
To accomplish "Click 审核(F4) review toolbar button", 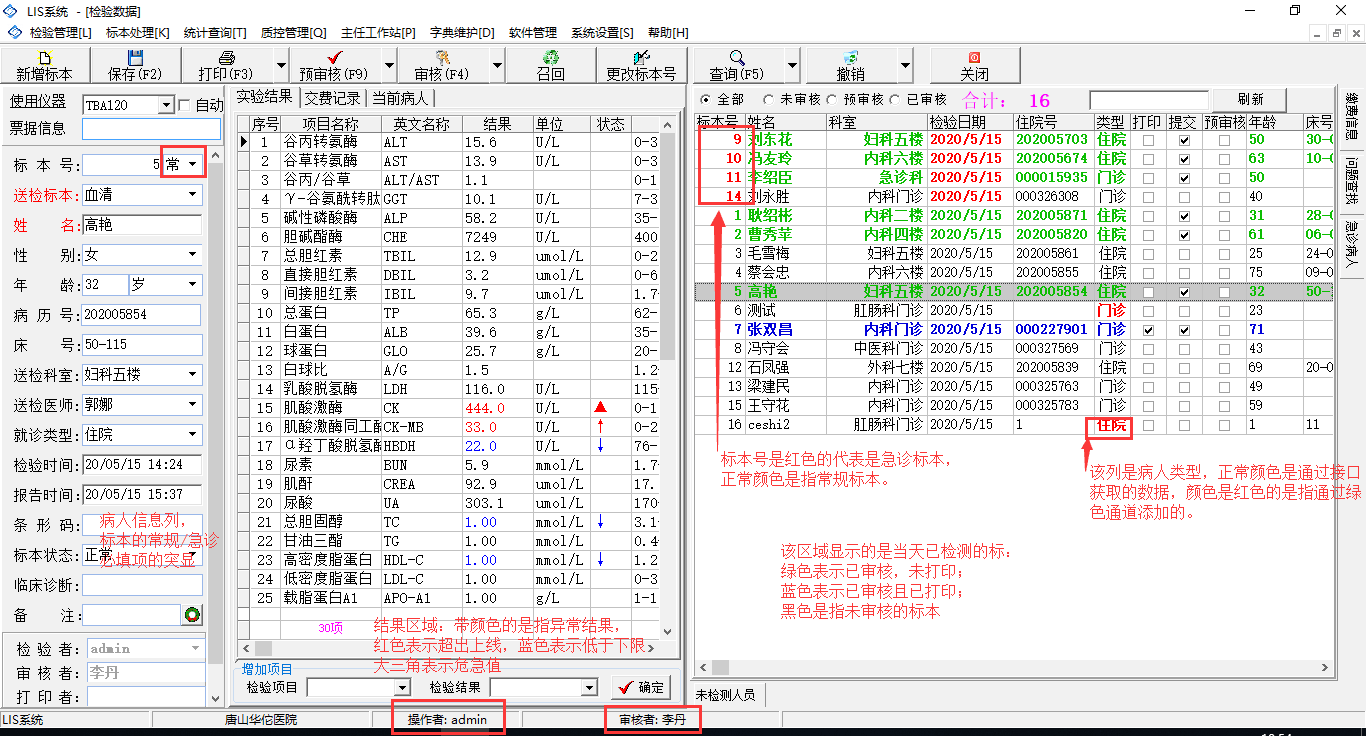I will coord(442,65).
